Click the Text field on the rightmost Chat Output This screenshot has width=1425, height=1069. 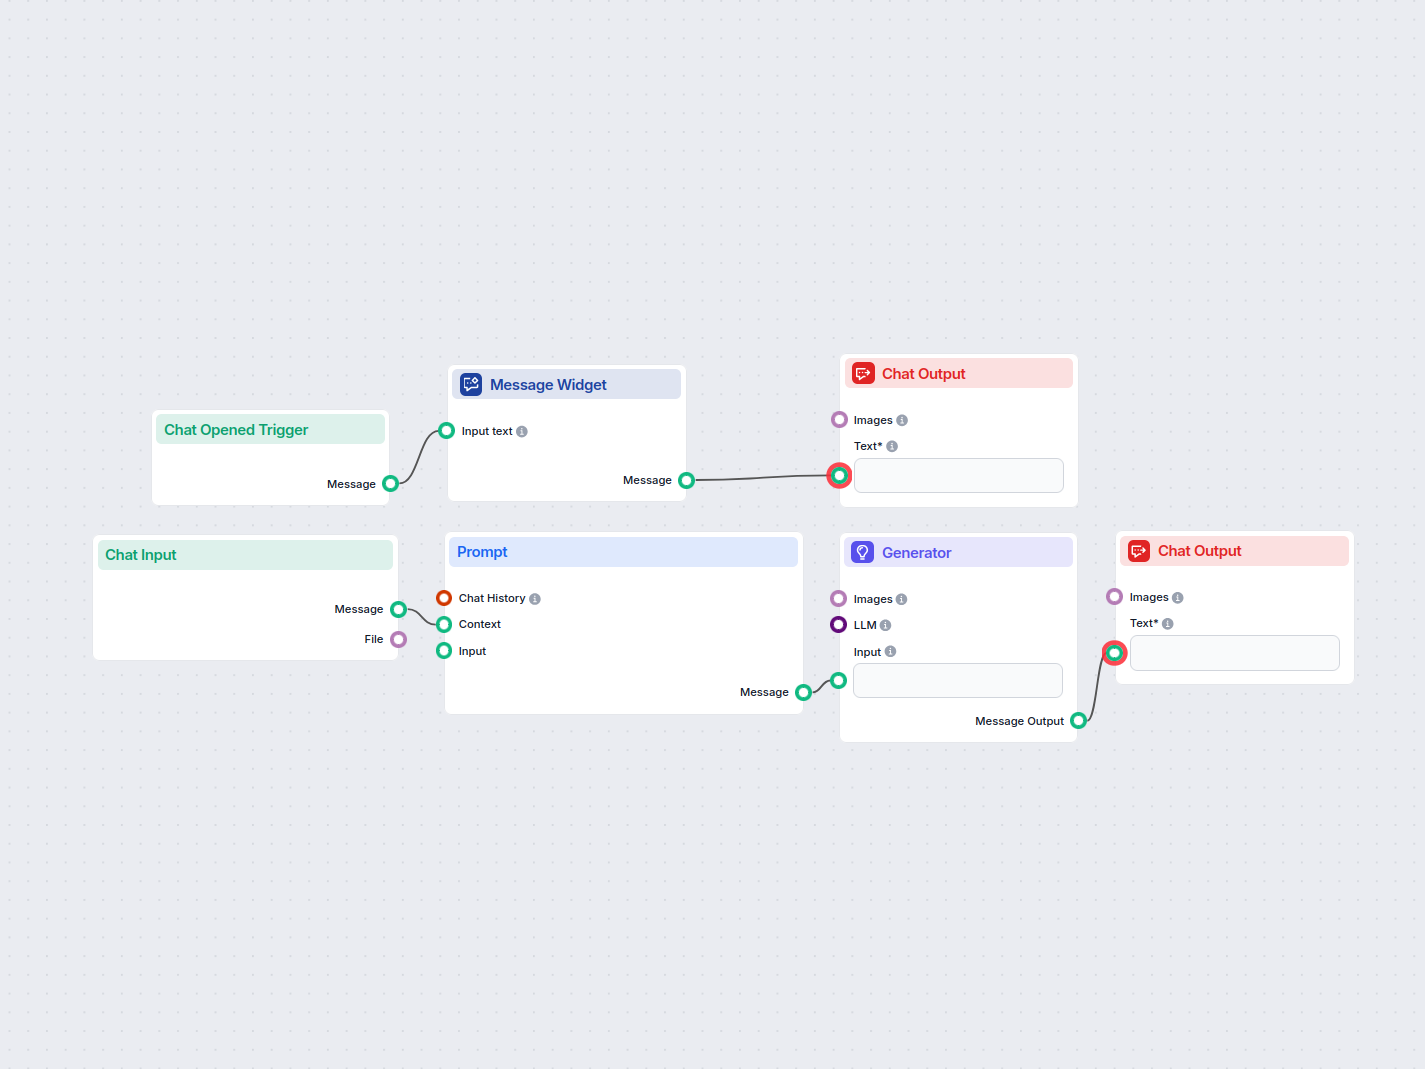pyautogui.click(x=1234, y=653)
